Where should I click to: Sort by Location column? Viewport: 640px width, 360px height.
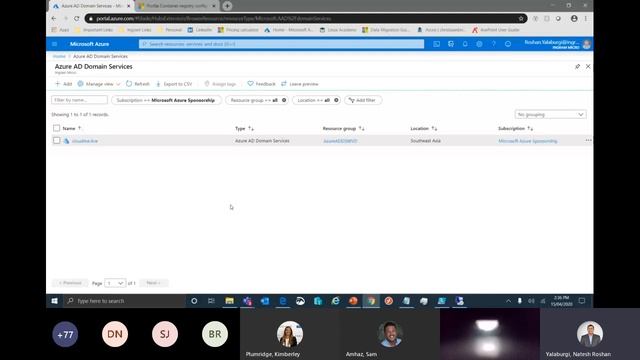coord(423,129)
